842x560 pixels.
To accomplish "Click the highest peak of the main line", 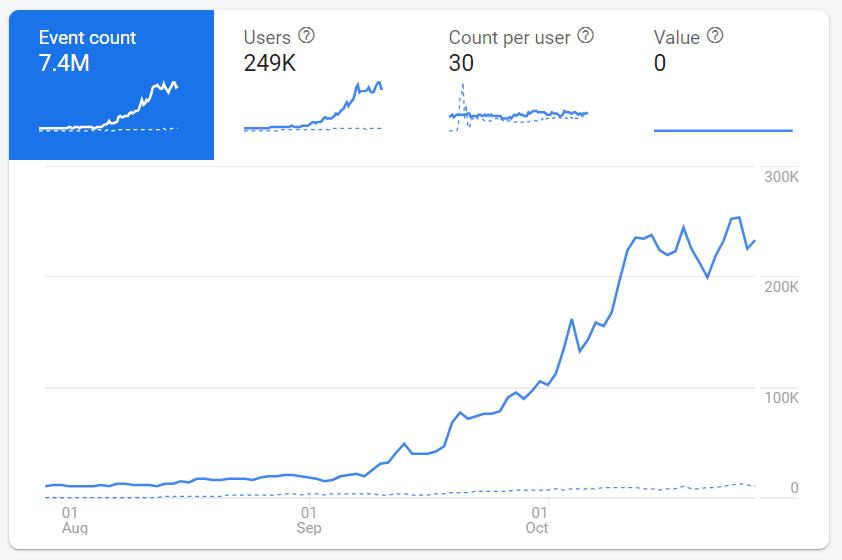I will pos(739,217).
